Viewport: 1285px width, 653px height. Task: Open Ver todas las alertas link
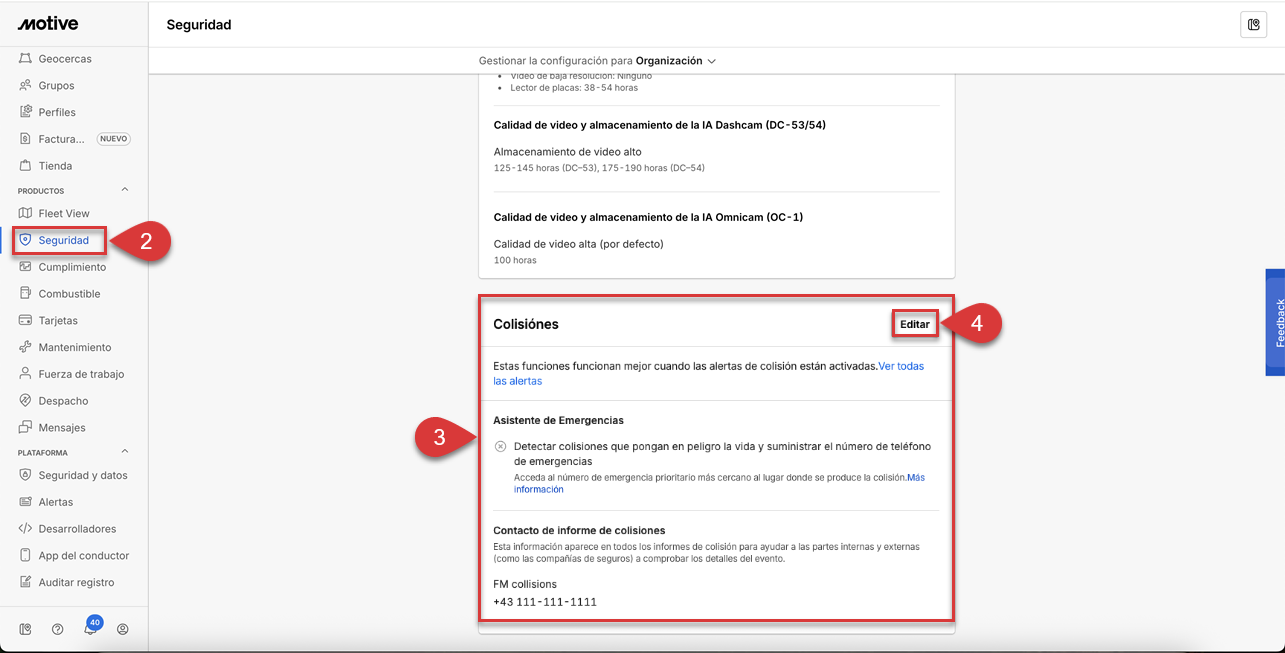tap(709, 373)
